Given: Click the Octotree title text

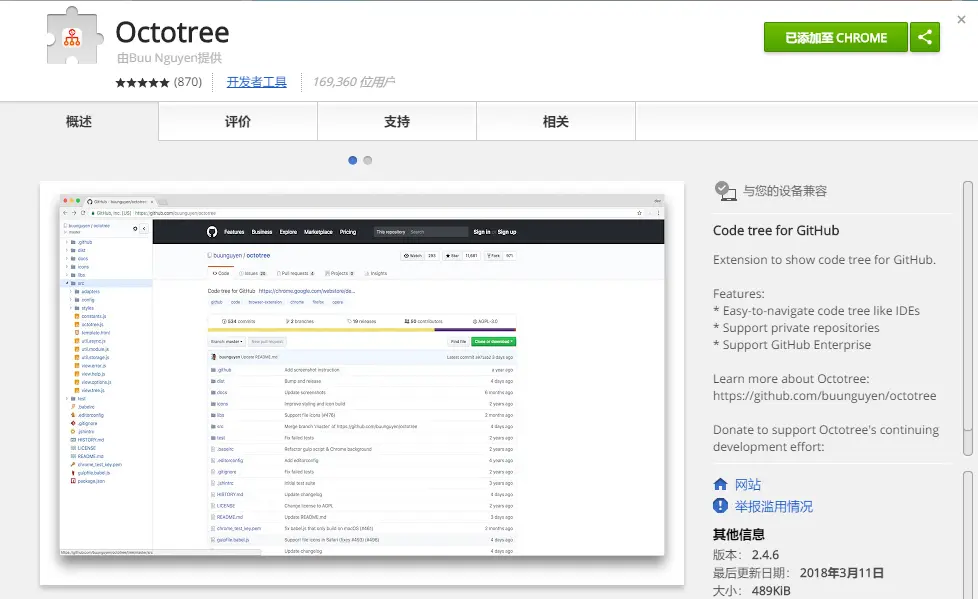Looking at the screenshot, I should coord(172,32).
